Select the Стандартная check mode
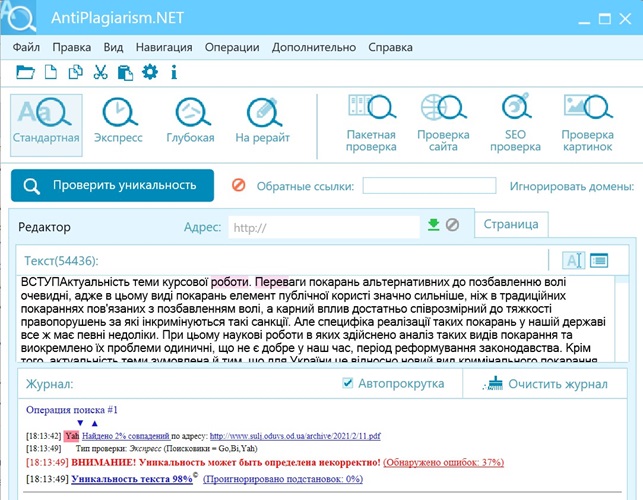 46,125
